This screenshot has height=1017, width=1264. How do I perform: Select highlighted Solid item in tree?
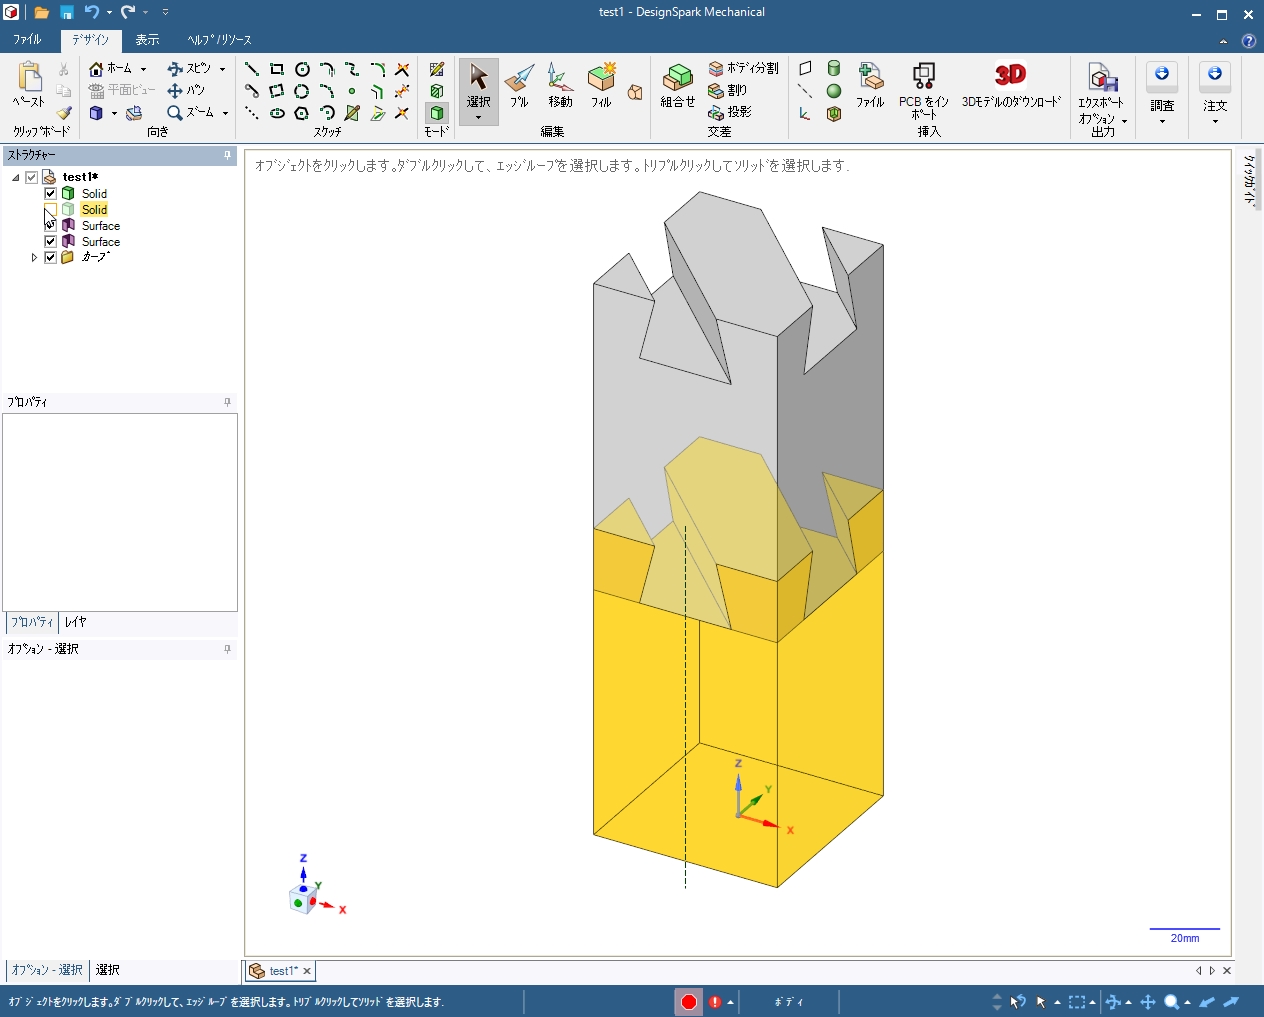pos(94,209)
